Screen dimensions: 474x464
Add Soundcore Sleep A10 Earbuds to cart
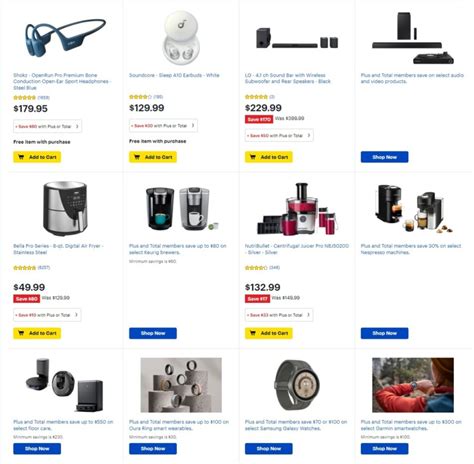coord(153,157)
